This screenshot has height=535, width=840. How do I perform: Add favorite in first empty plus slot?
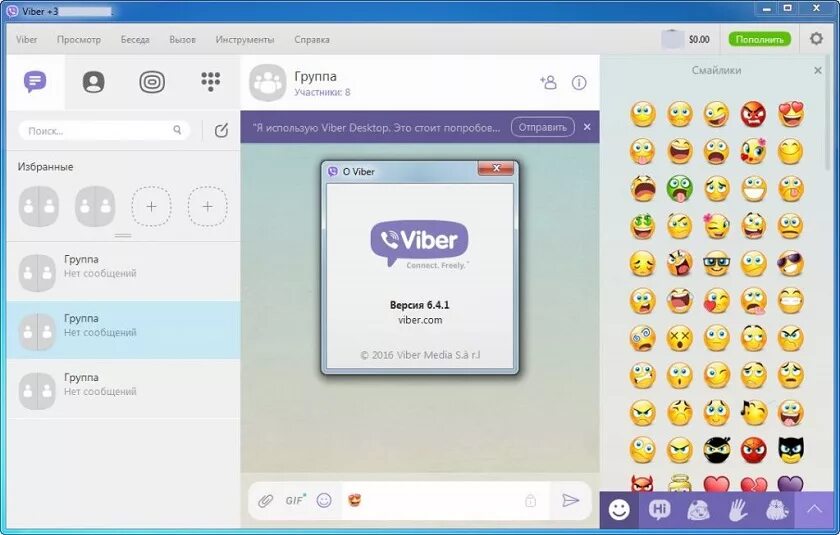click(152, 206)
